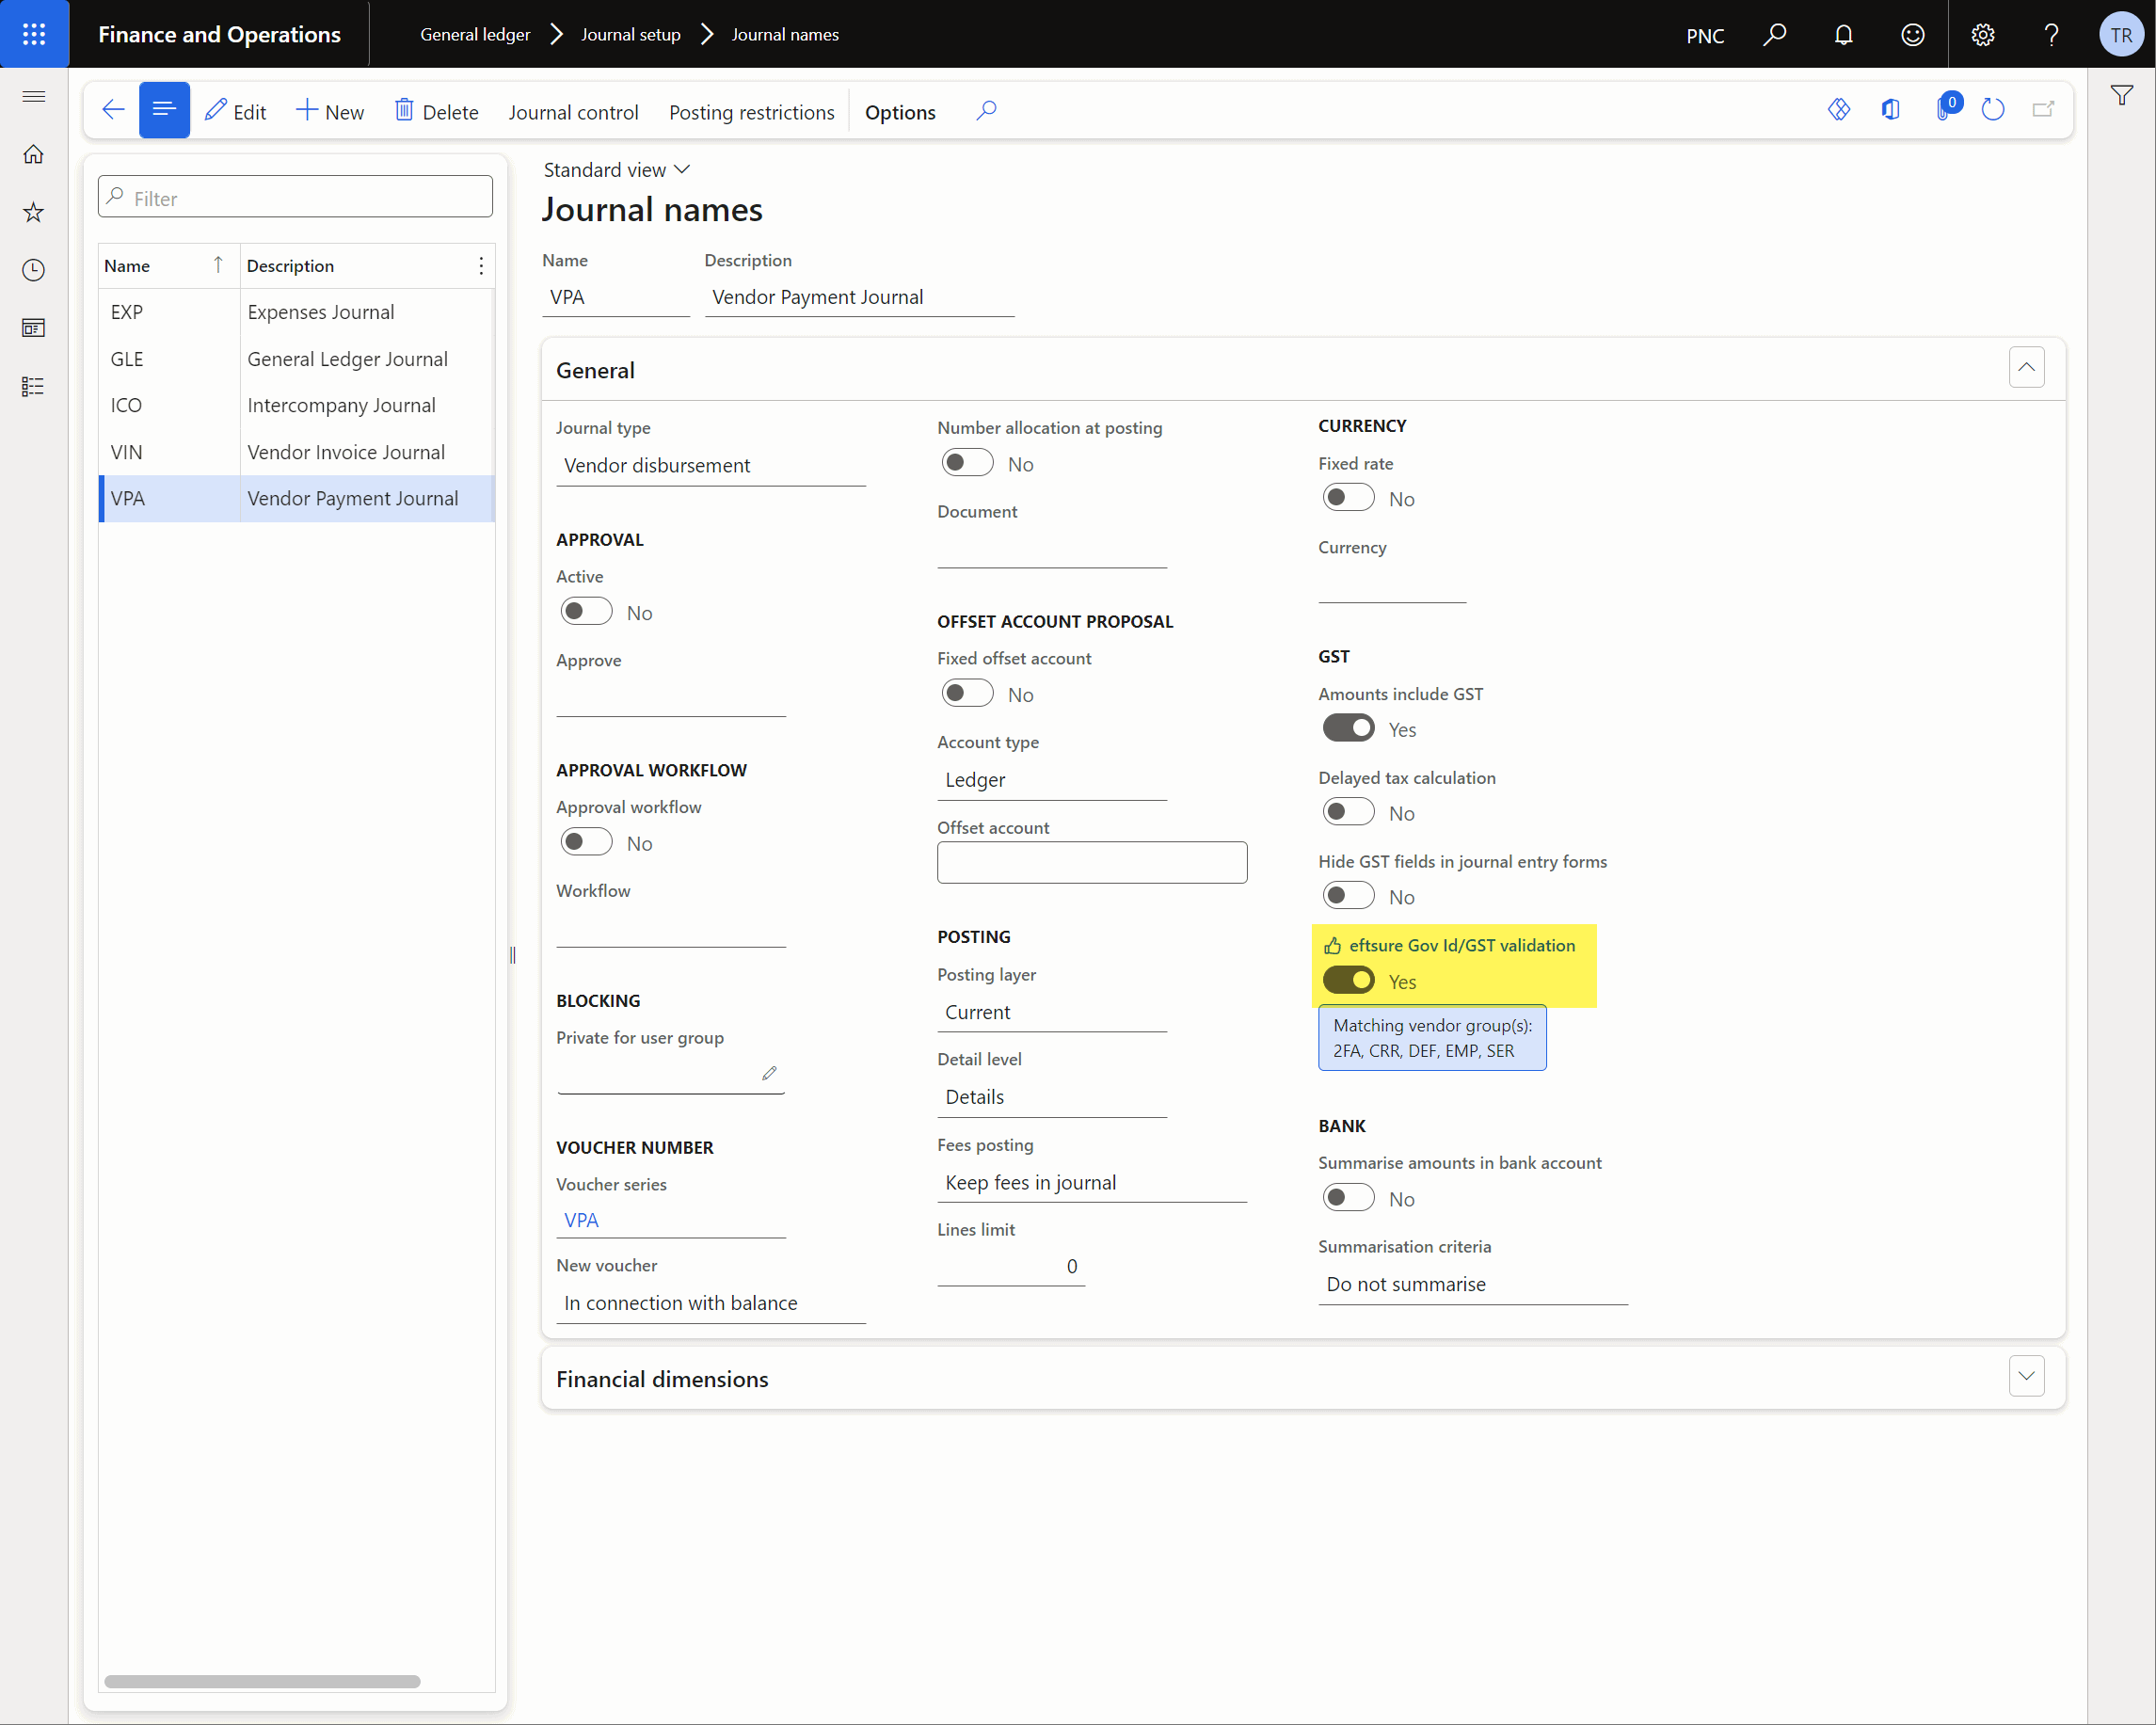Open the Options tab
This screenshot has height=1725, width=2156.
(x=900, y=112)
